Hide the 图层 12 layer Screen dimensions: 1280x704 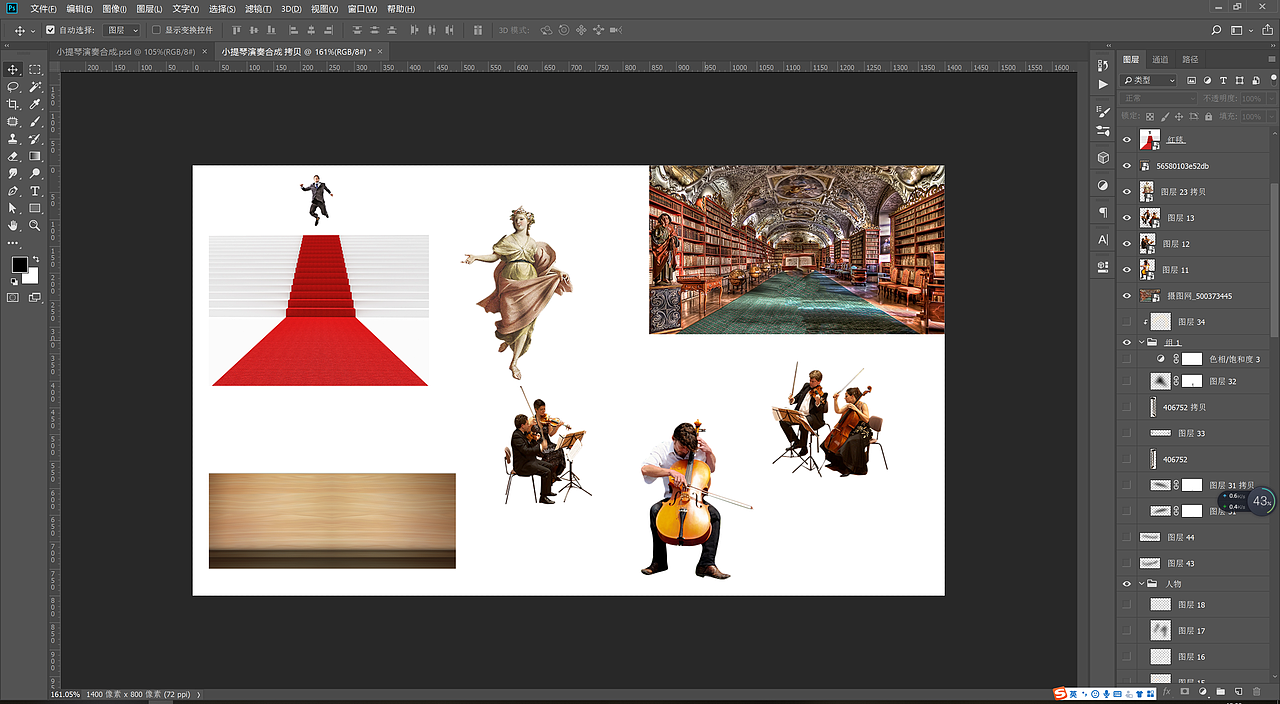[1127, 244]
